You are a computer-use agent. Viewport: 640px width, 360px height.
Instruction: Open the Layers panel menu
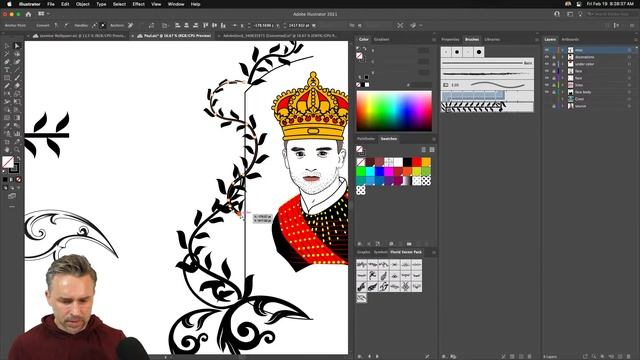point(636,40)
